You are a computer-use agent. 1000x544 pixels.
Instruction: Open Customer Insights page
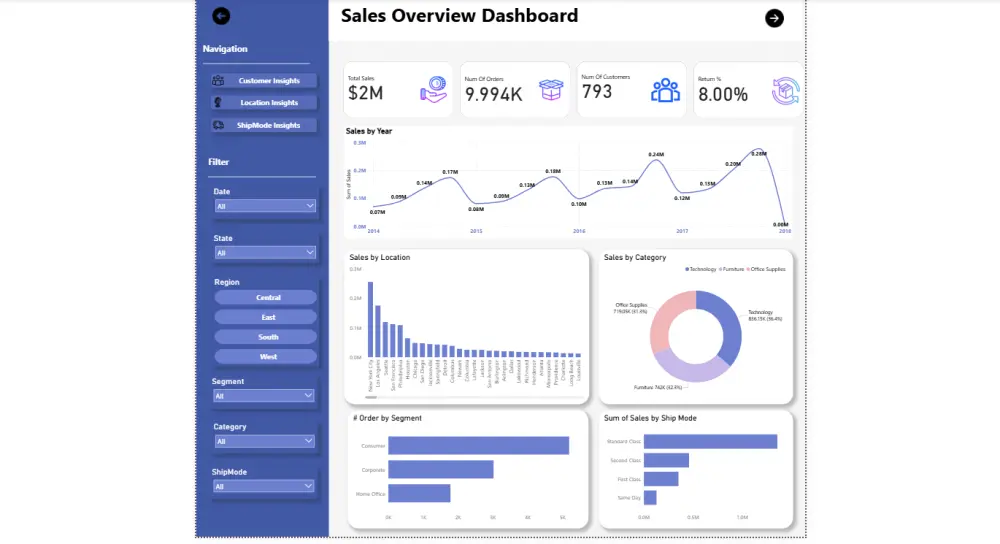pos(264,80)
